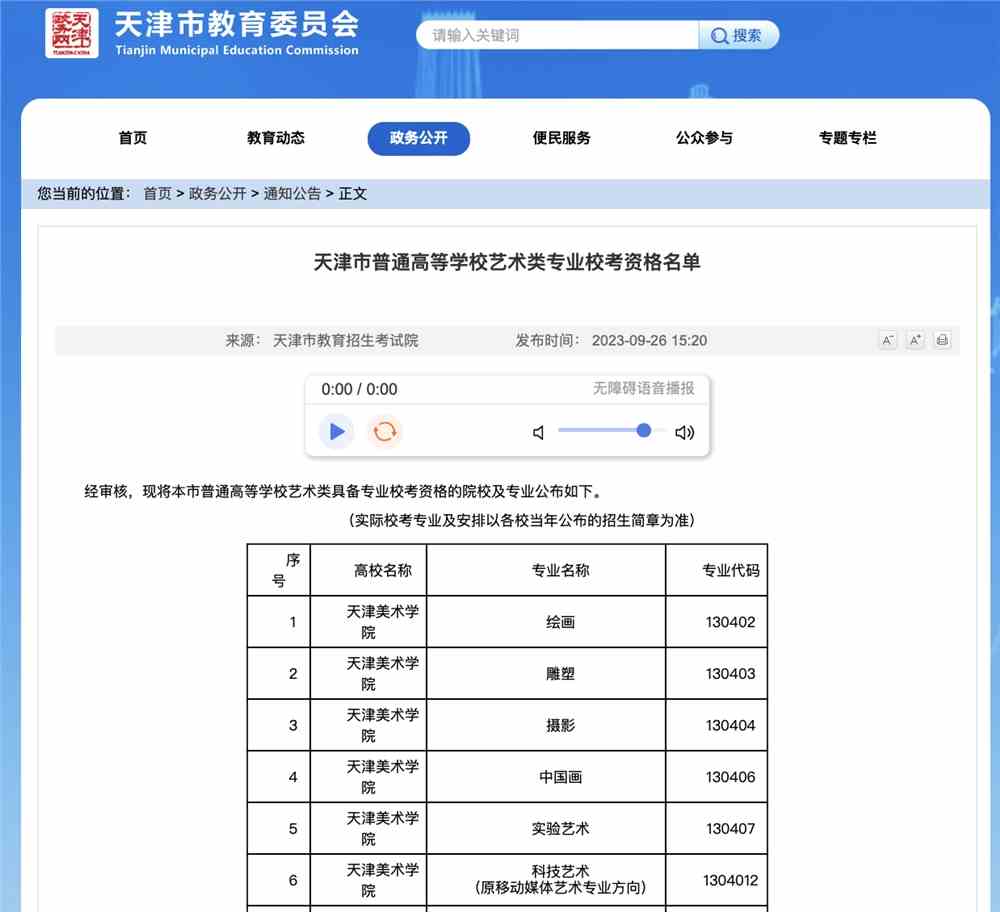This screenshot has height=912, width=1000.
Task: Open the 教育动态 navigation tab
Action: [x=276, y=138]
